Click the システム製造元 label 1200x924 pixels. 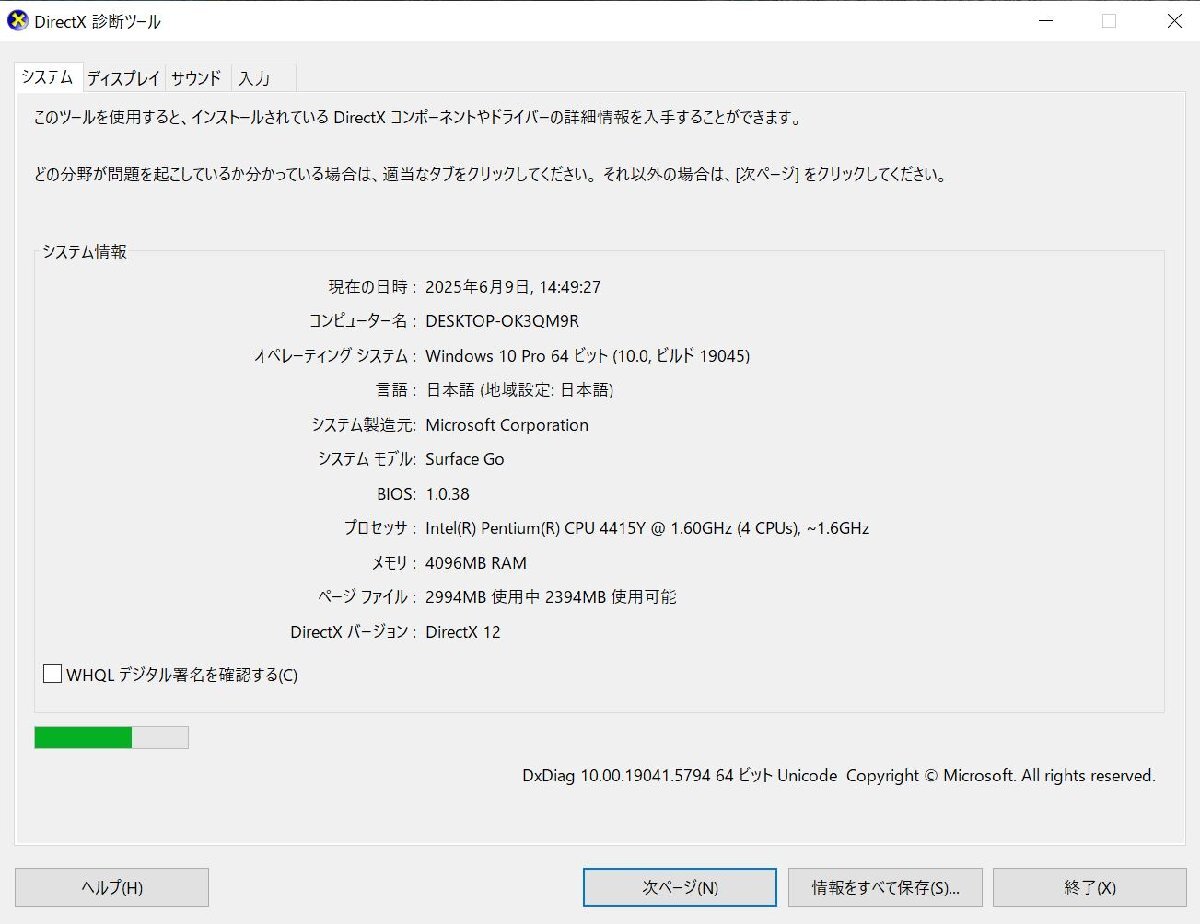(363, 425)
